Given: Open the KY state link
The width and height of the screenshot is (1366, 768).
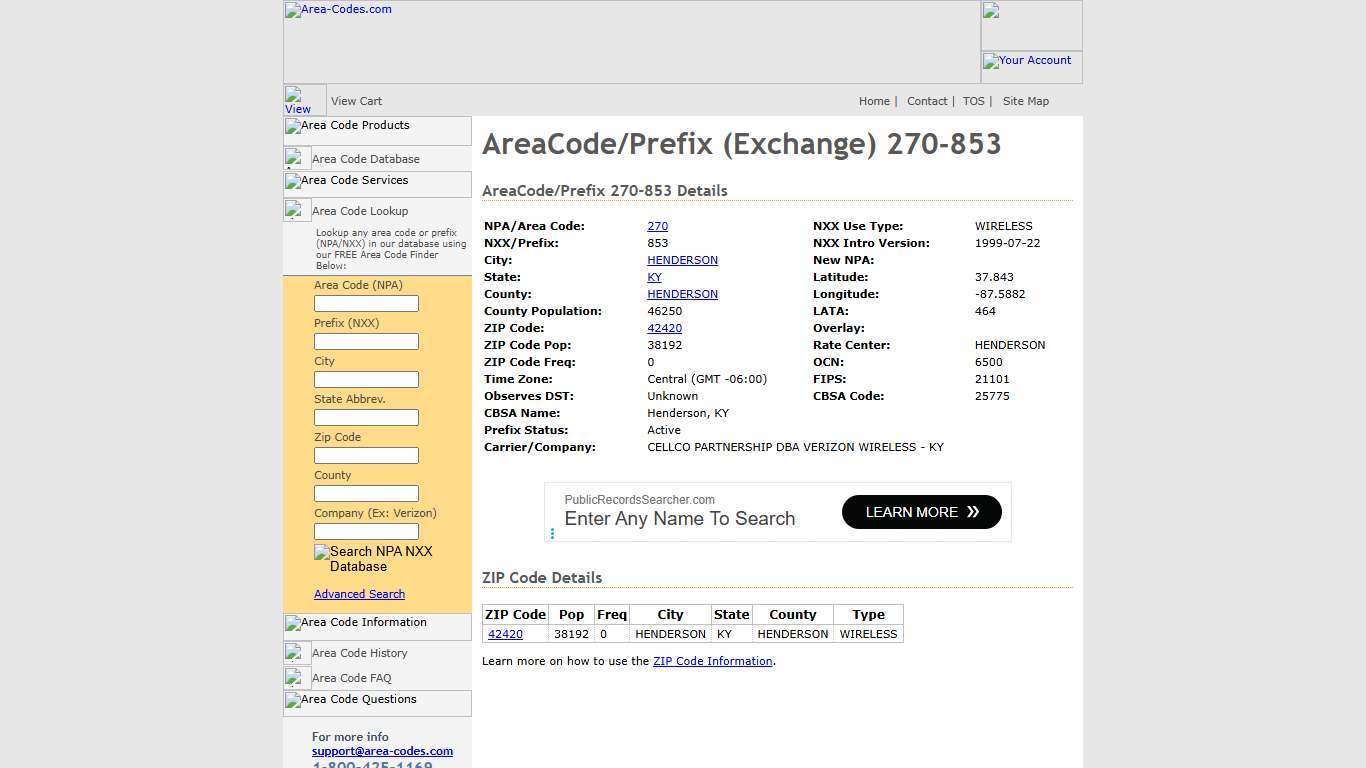Looking at the screenshot, I should pyautogui.click(x=654, y=277).
